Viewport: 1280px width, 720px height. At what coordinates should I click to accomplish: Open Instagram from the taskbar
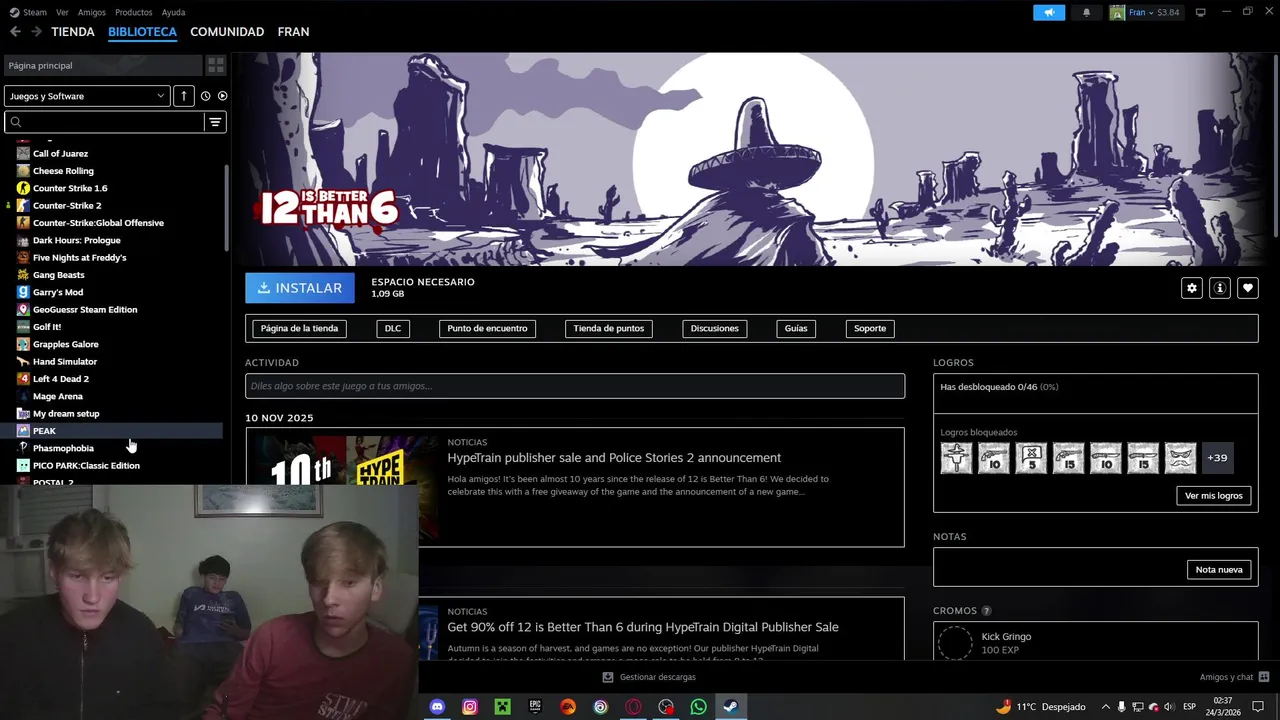pos(470,707)
